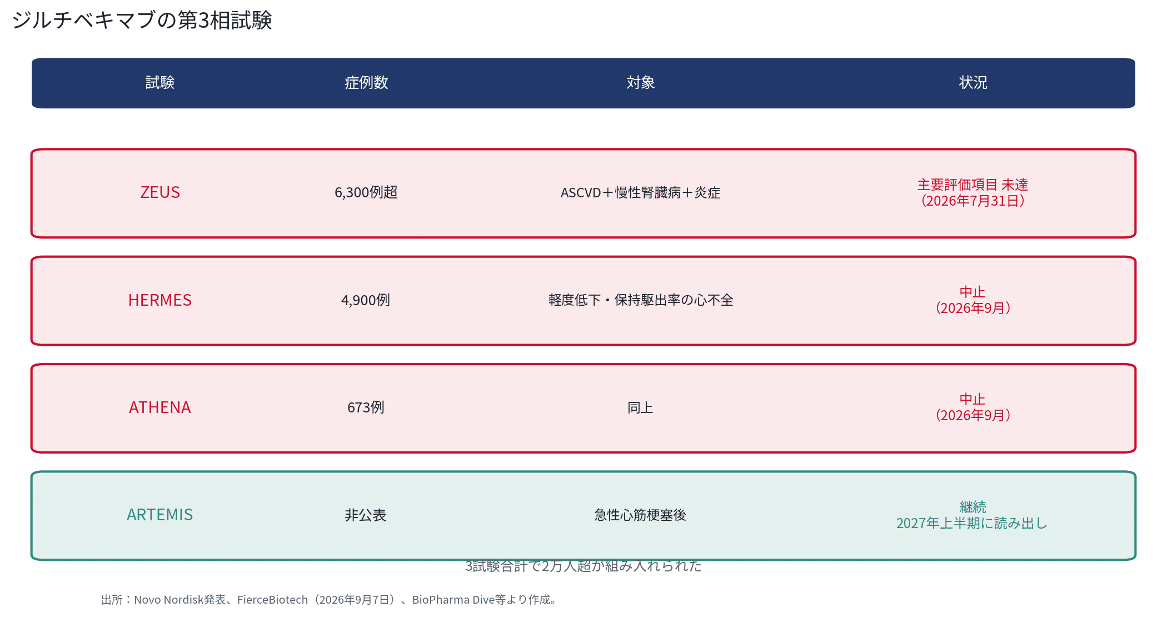1172x622 pixels.
Task: Select the 症例数 column header
Action: [366, 82]
